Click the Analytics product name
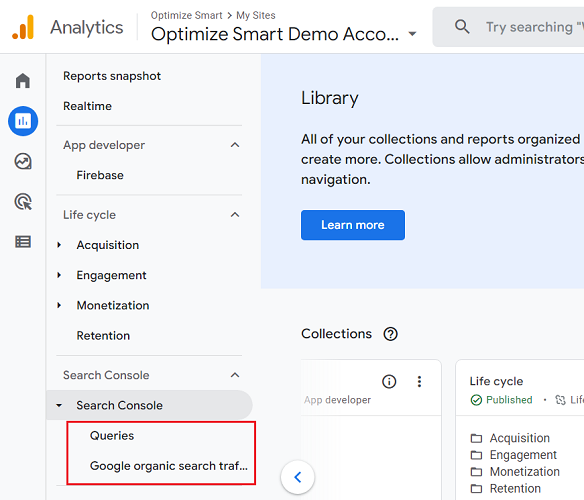Viewport: 584px width, 500px height. pyautogui.click(x=87, y=27)
